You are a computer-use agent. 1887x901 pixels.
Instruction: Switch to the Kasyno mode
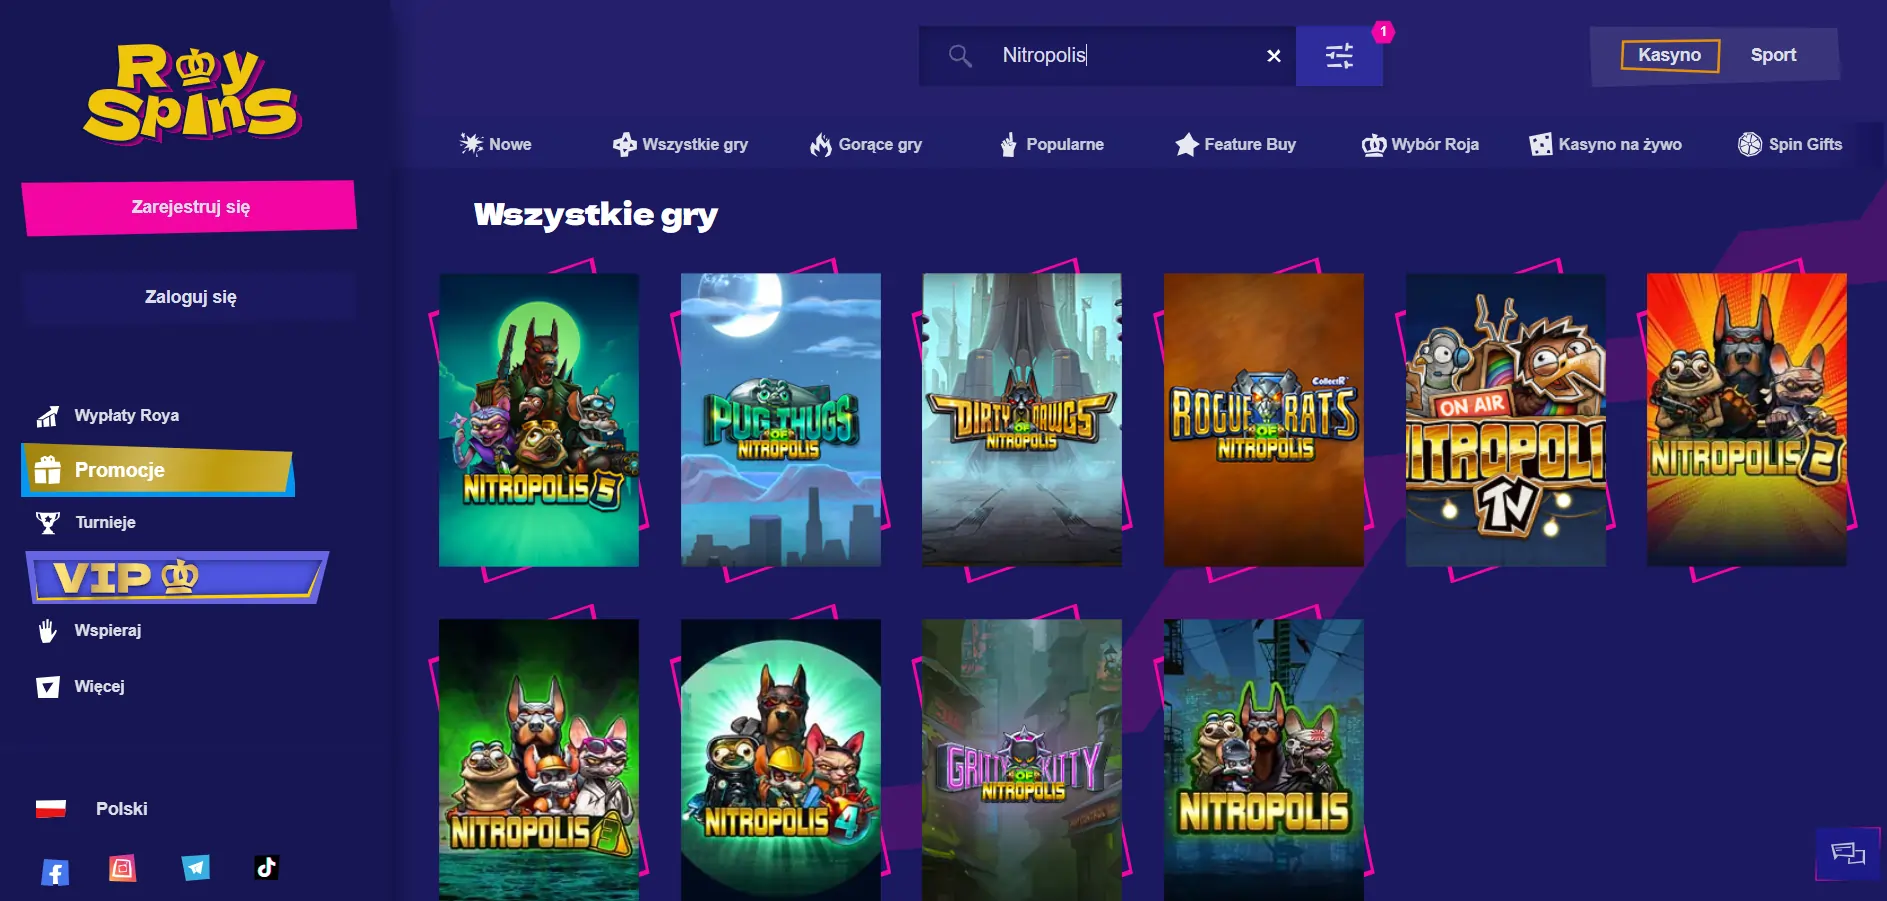click(x=1669, y=55)
